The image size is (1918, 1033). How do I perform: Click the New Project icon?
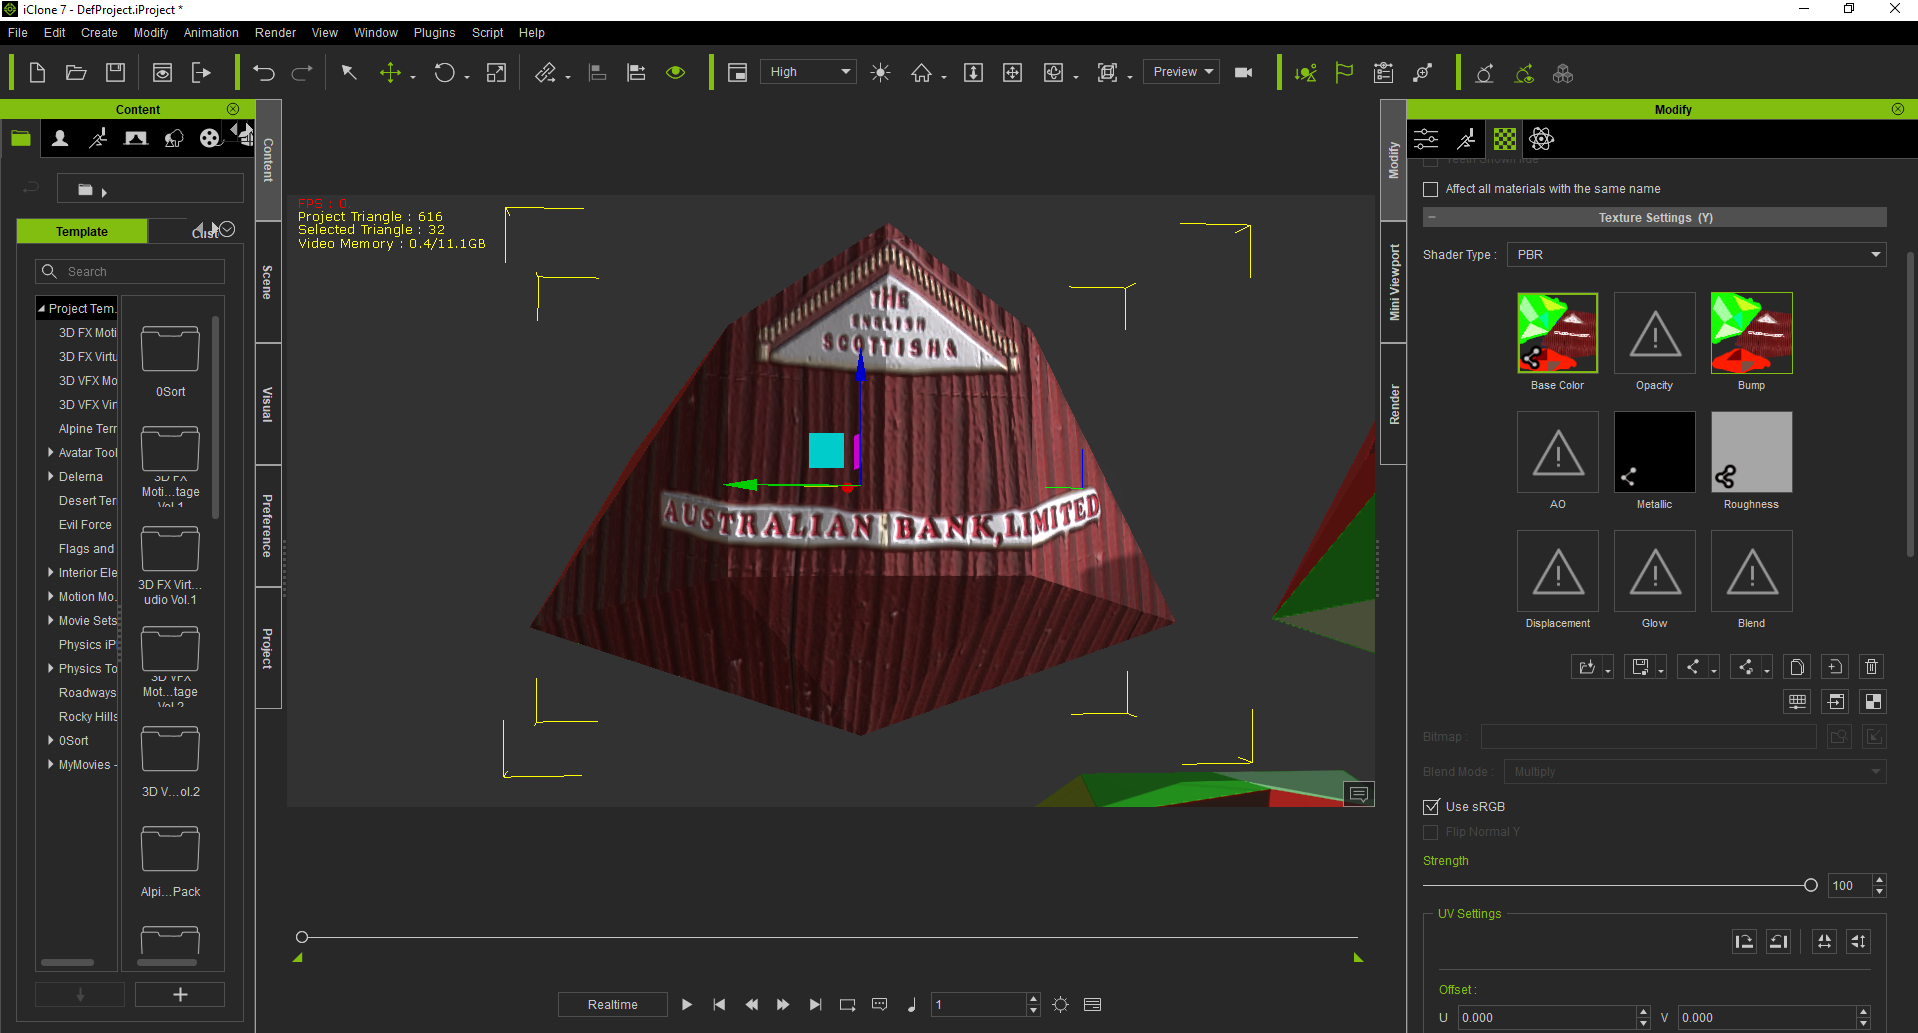[37, 73]
